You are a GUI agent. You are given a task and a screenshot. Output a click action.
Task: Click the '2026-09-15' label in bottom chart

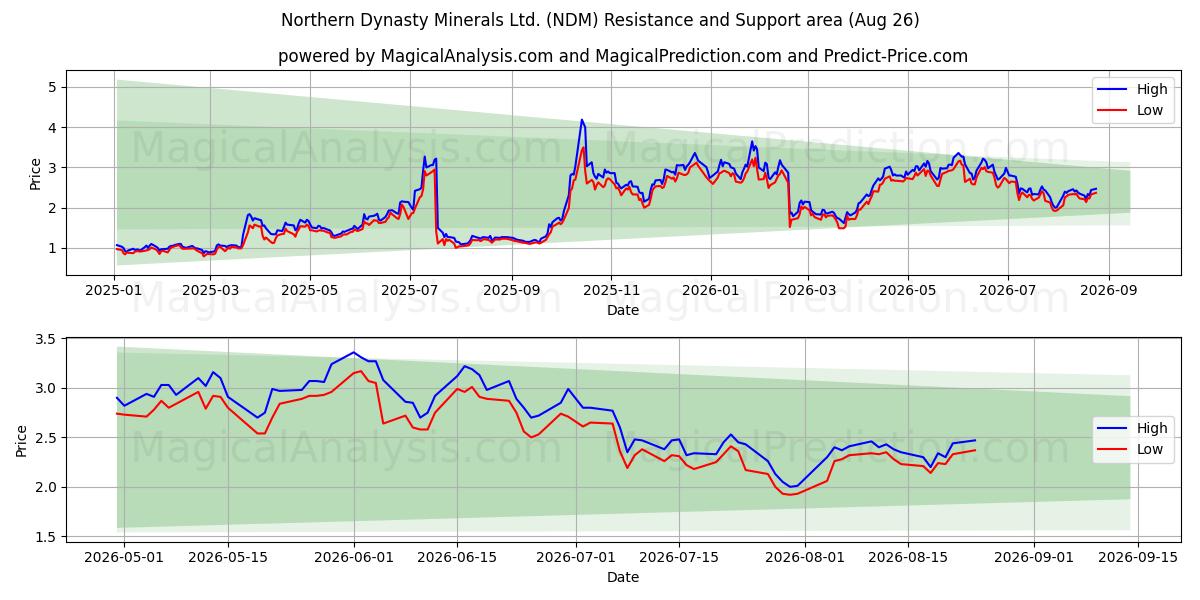tap(1136, 557)
